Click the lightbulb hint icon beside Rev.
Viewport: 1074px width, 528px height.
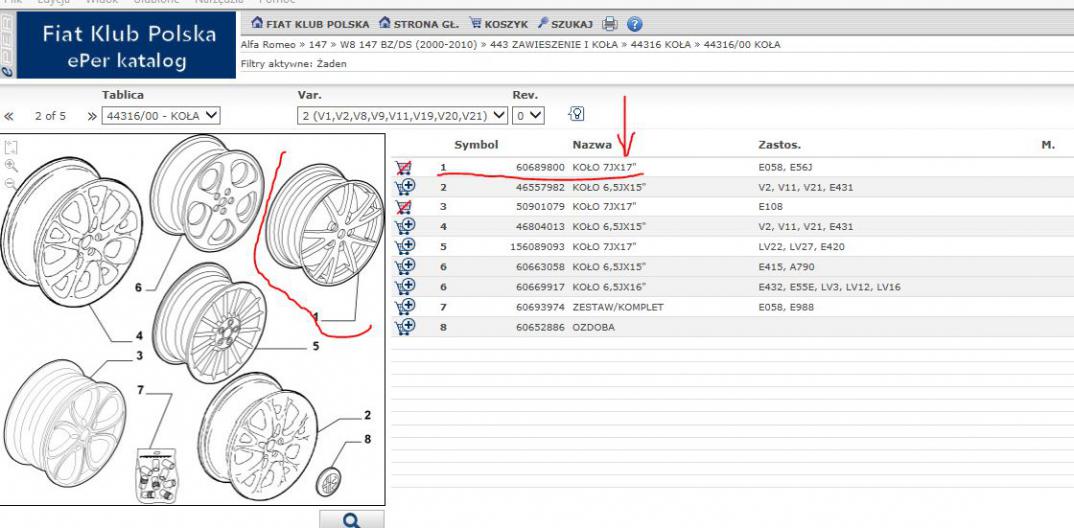[576, 114]
